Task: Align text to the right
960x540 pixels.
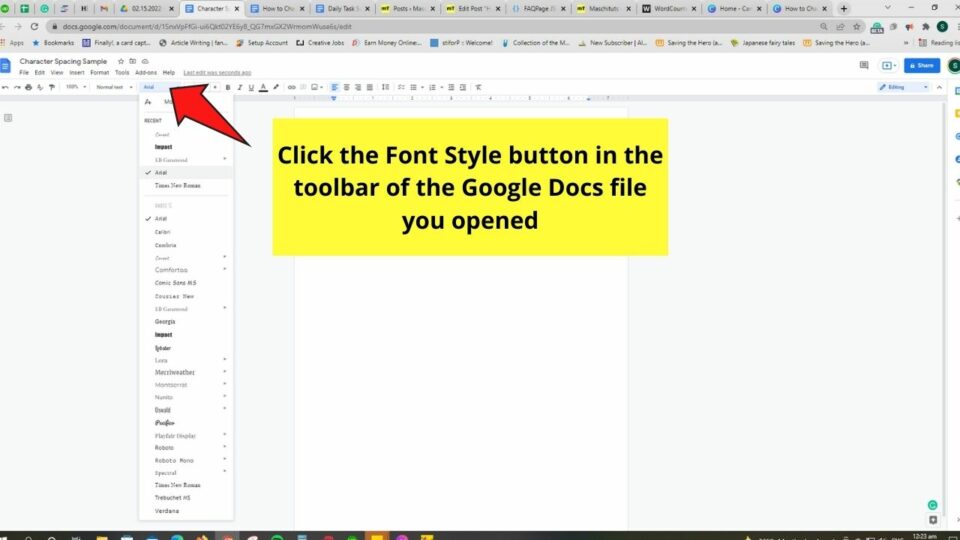Action: pyautogui.click(x=358, y=88)
